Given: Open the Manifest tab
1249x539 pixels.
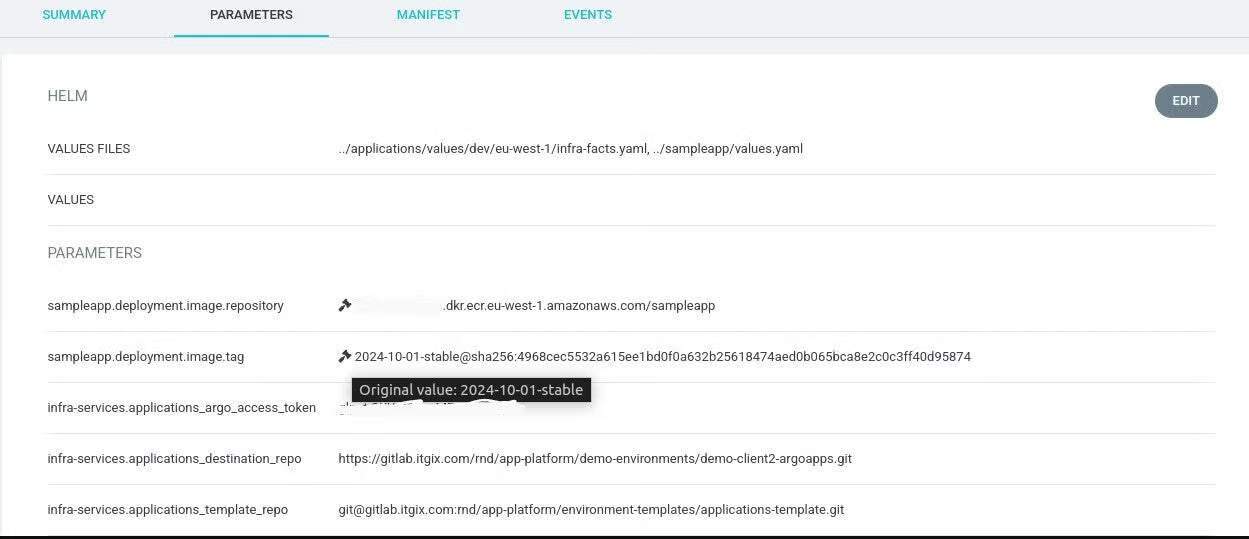Looking at the screenshot, I should 428,15.
